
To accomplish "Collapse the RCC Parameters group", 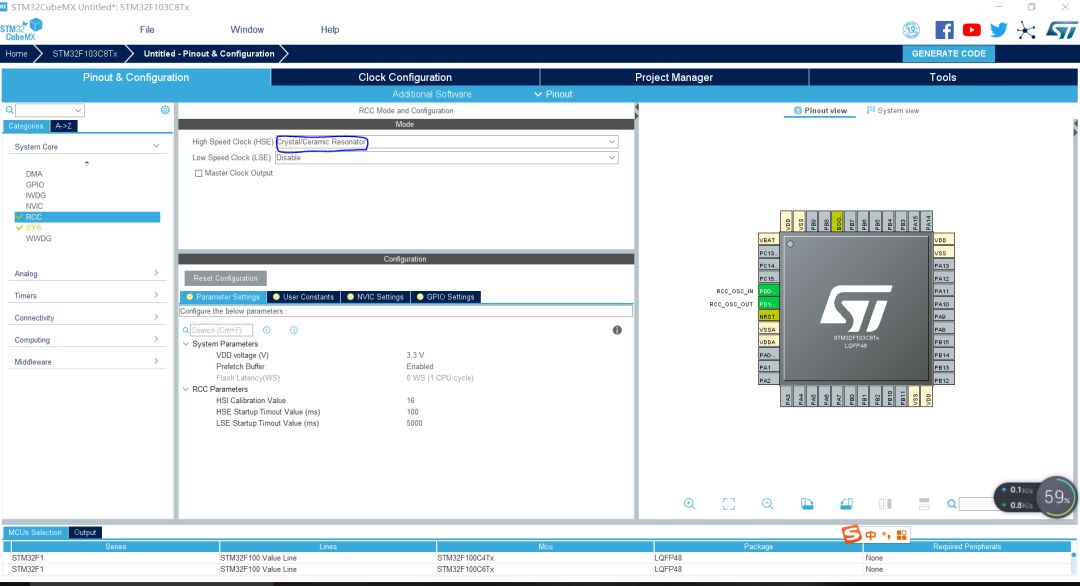I will pos(186,389).
